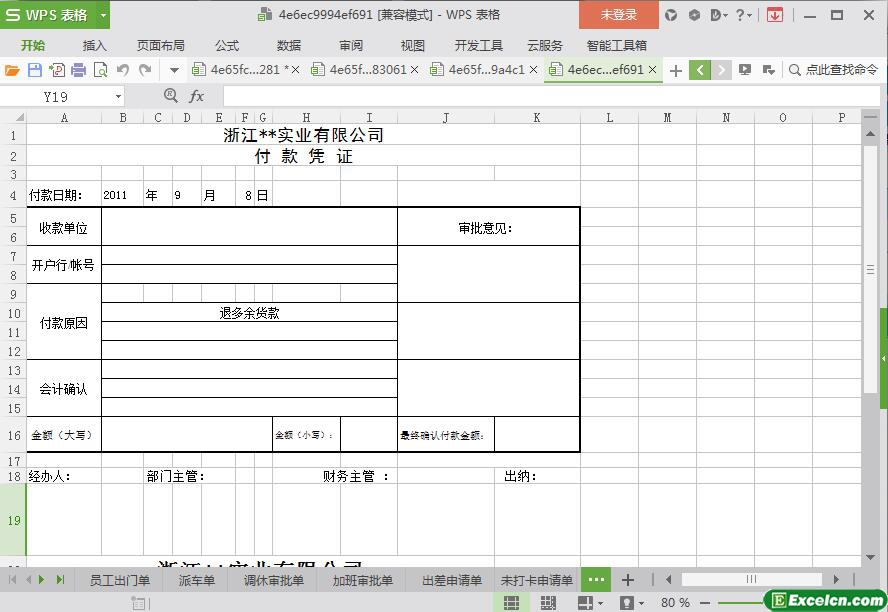Image resolution: width=888 pixels, height=612 pixels.
Task: Switch to normal view in status bar
Action: 511,603
